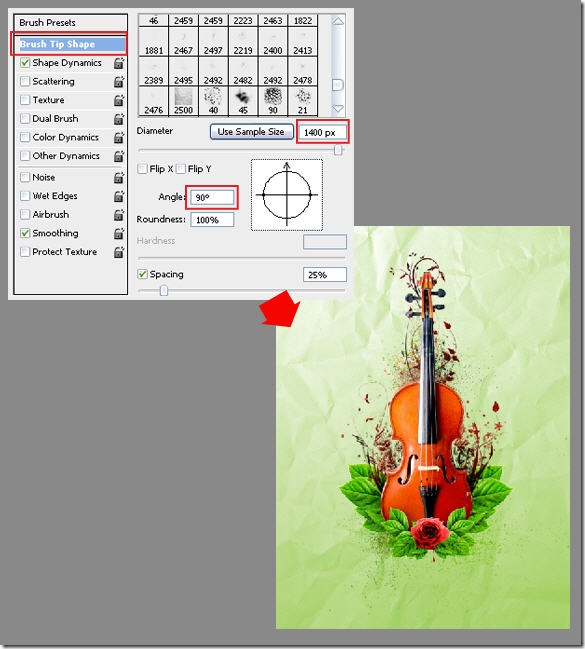Click the Angle input field
Viewport: 585px width, 649px height.
tap(212, 197)
